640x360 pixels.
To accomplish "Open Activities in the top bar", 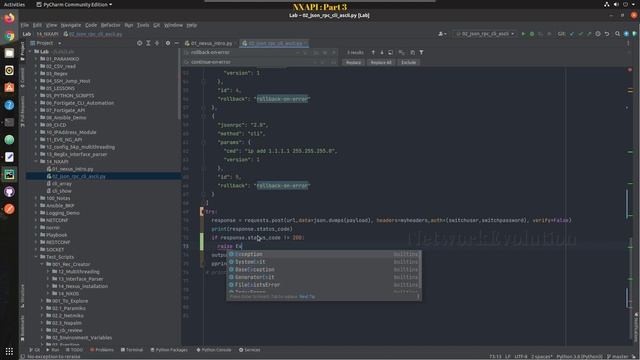I will [x=14, y=4].
